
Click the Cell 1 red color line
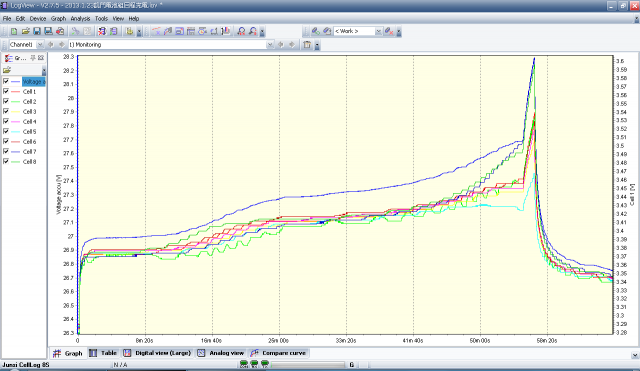[16, 91]
